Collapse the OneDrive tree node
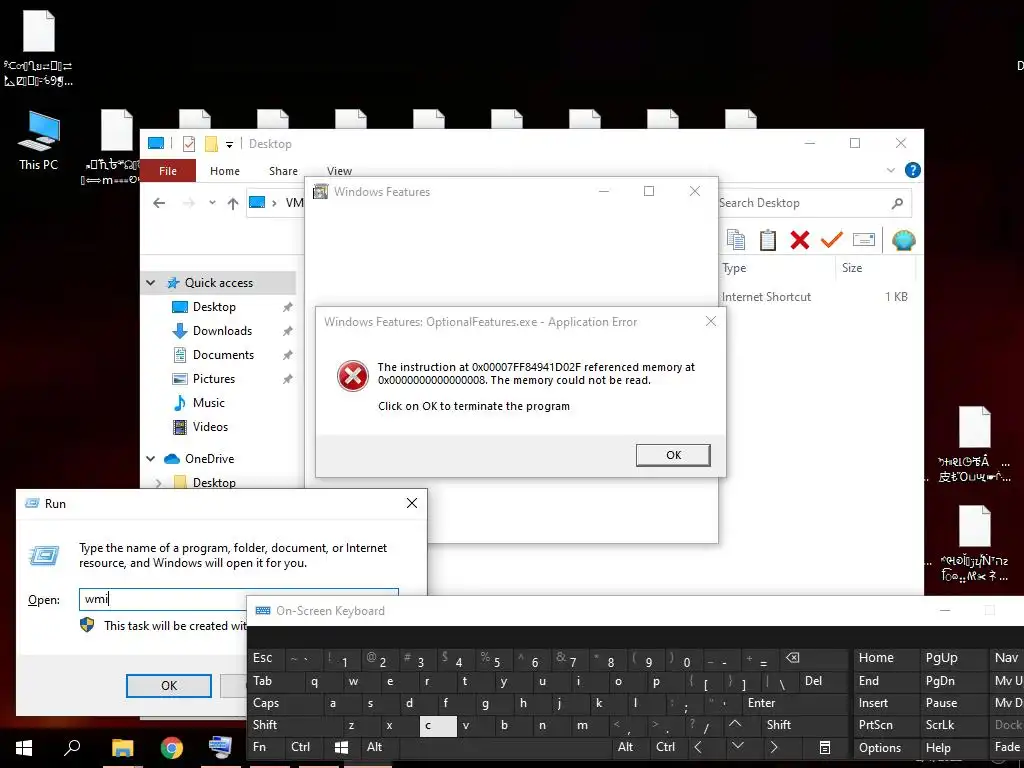Screen dimensions: 1024x768 pos(151,458)
